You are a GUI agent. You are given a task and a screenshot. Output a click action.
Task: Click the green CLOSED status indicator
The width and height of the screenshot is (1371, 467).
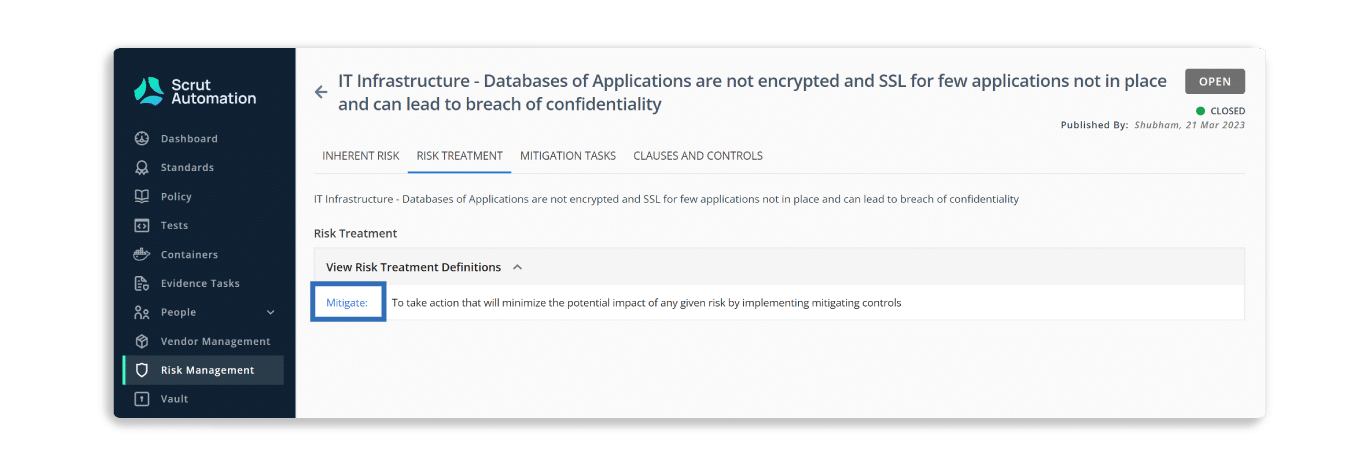click(x=1220, y=111)
